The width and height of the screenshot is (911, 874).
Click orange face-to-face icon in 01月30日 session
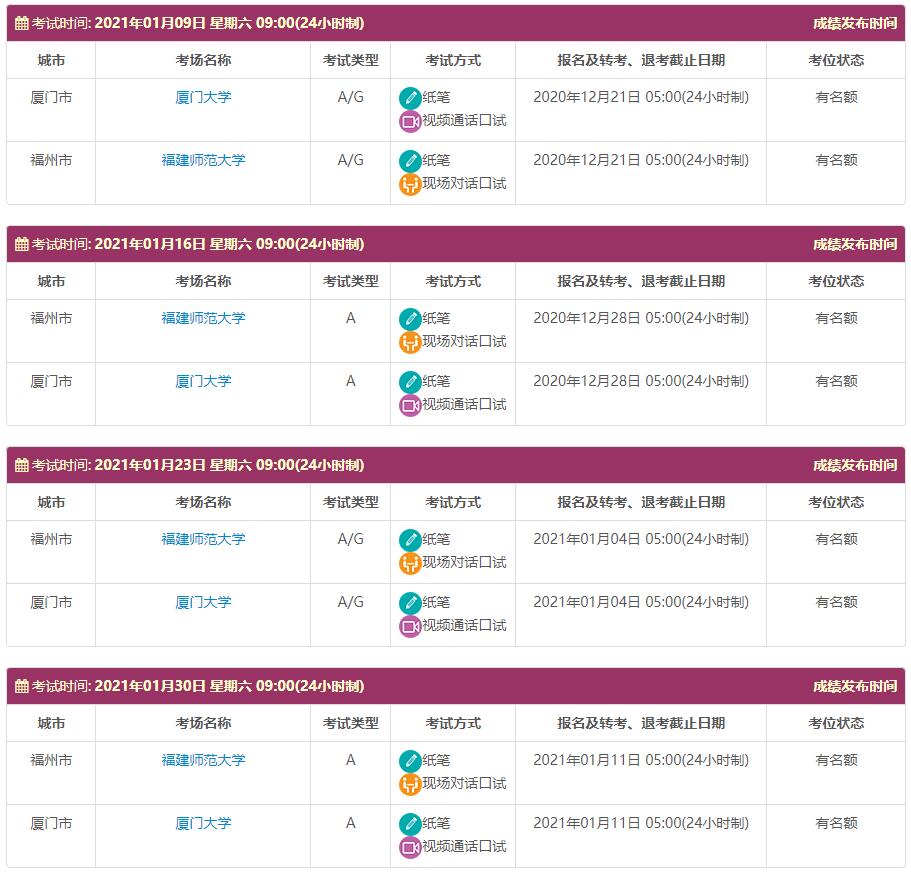click(x=410, y=784)
